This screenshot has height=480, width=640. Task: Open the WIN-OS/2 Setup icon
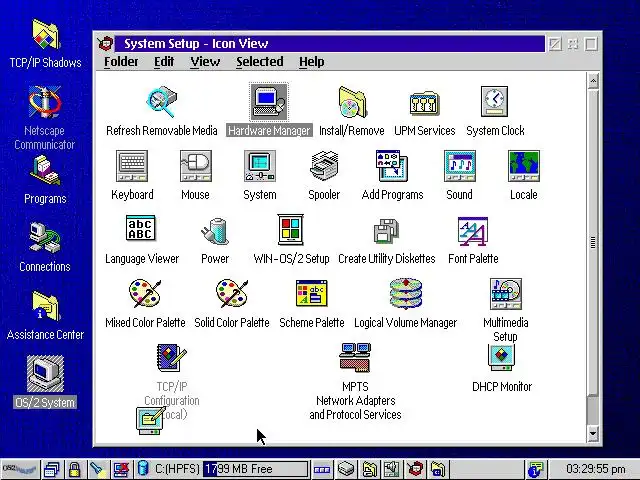(291, 229)
